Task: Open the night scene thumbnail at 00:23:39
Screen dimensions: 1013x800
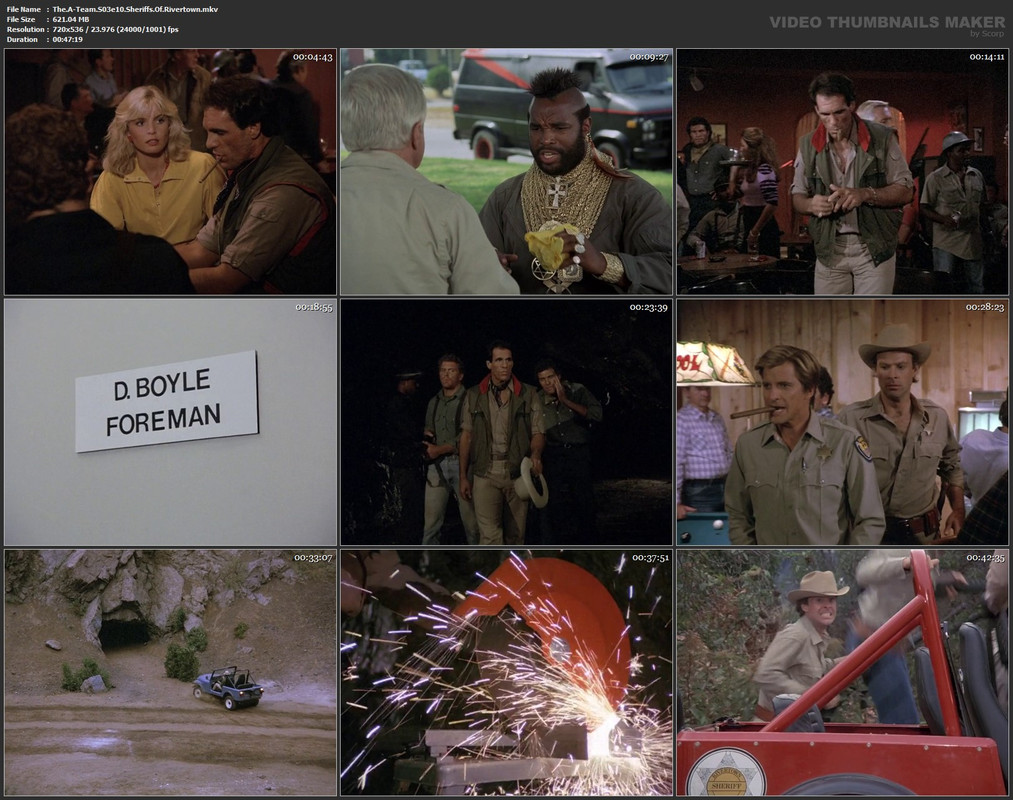Action: [506, 422]
